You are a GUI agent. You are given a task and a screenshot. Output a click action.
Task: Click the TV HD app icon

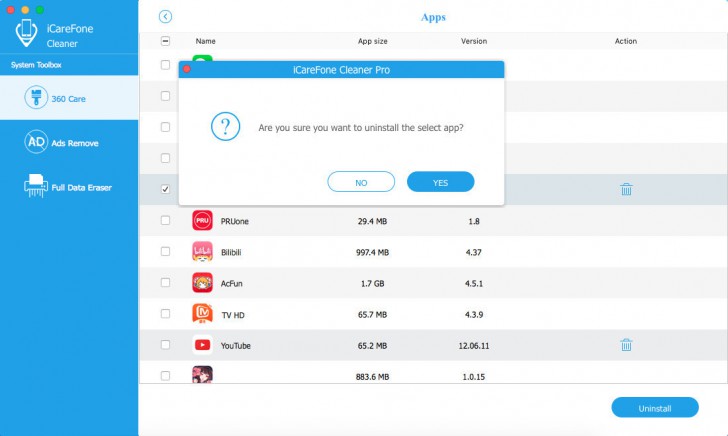(202, 313)
